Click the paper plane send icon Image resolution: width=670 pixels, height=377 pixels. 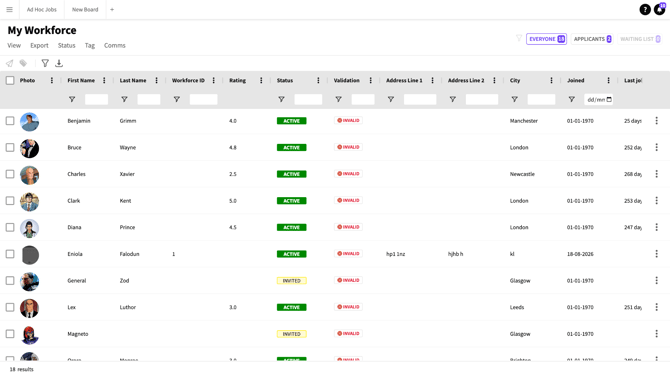click(x=9, y=63)
